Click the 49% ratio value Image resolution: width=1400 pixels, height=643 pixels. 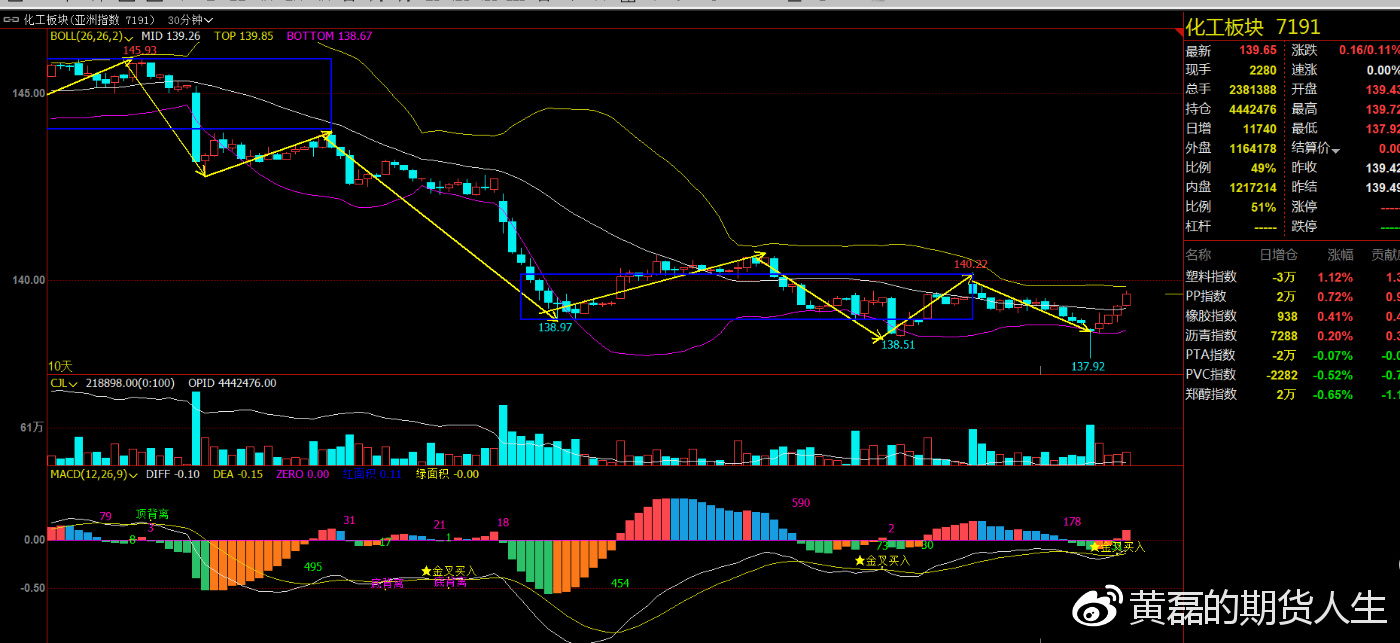tap(1263, 168)
